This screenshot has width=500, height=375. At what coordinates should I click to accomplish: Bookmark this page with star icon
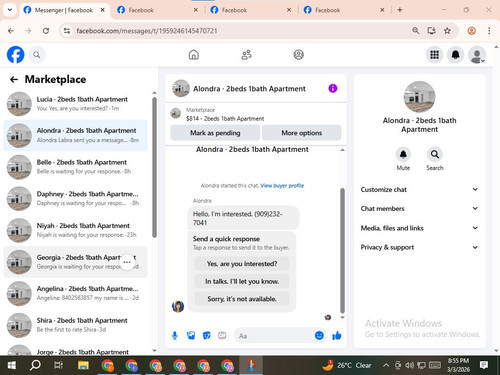tap(447, 31)
